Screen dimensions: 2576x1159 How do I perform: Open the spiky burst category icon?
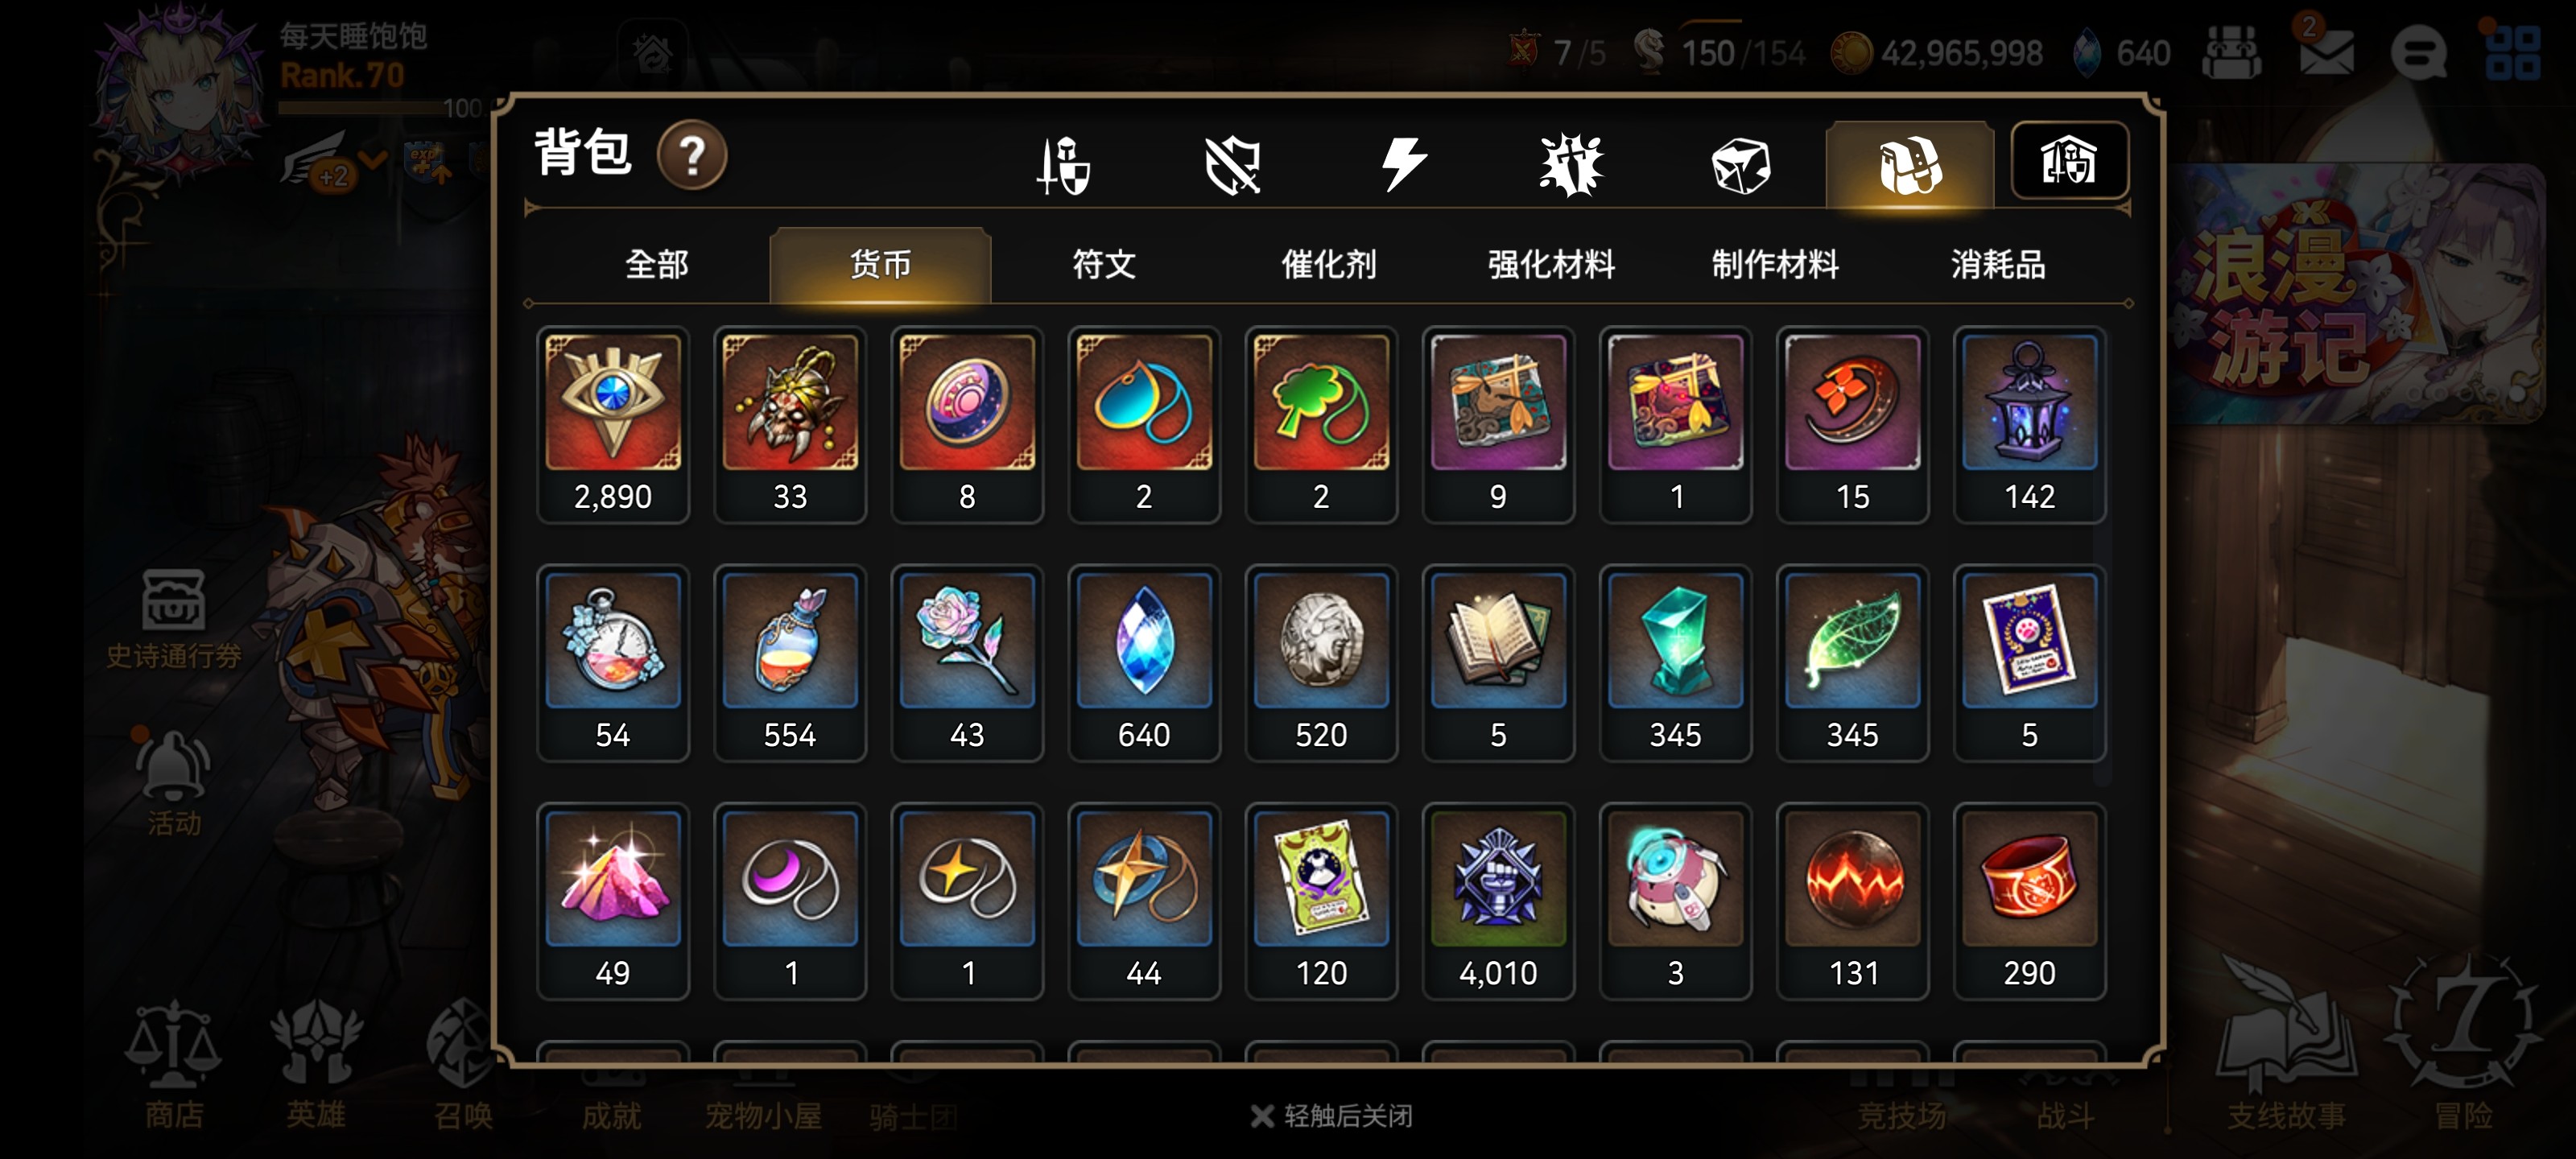click(x=1571, y=164)
